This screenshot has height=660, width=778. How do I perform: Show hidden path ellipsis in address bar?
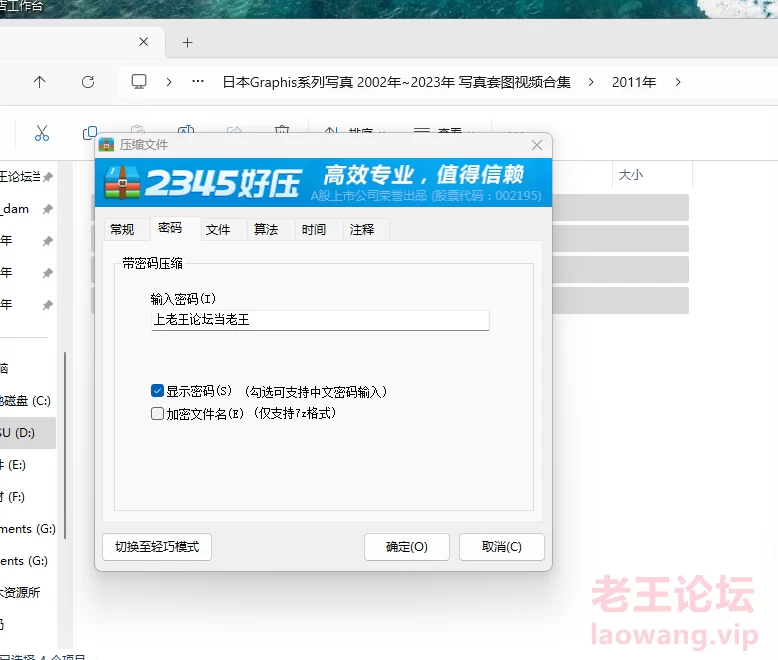[x=198, y=81]
